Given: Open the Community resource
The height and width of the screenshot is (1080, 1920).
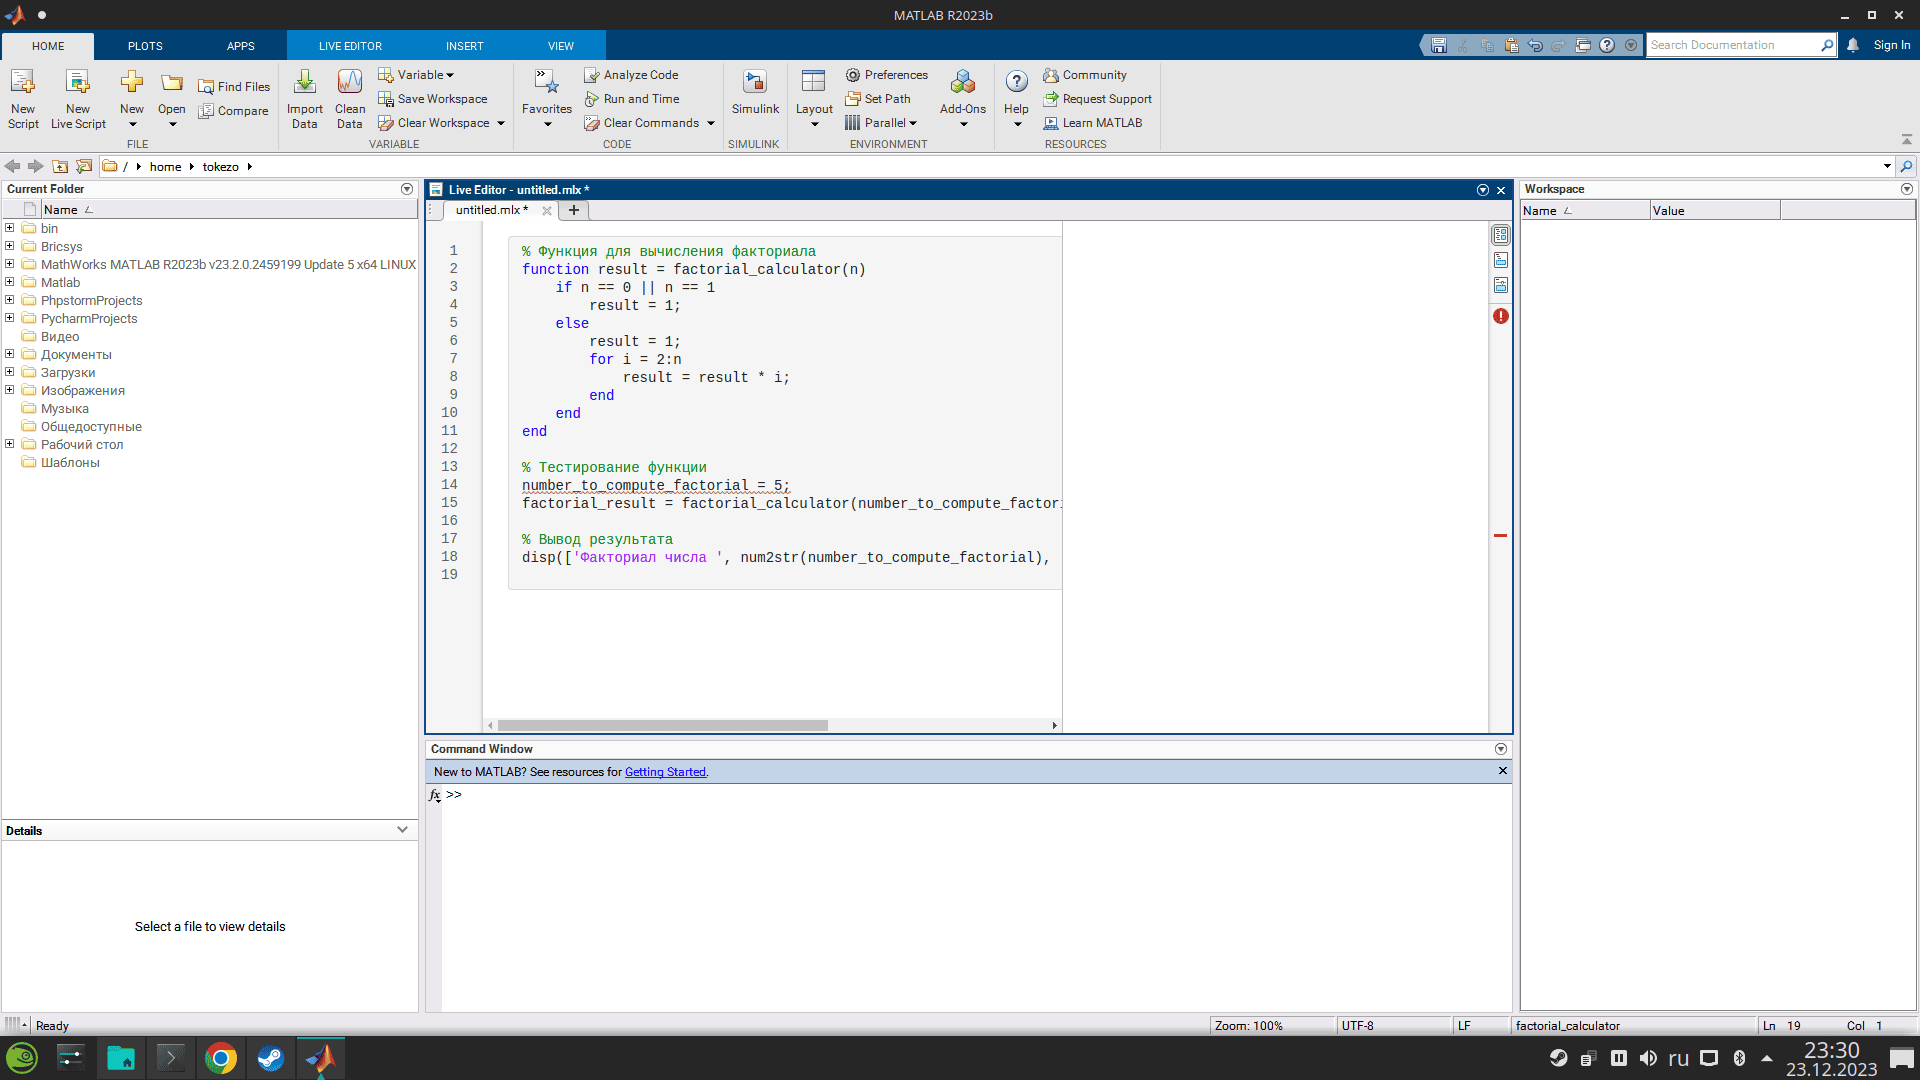Looking at the screenshot, I should (1084, 75).
